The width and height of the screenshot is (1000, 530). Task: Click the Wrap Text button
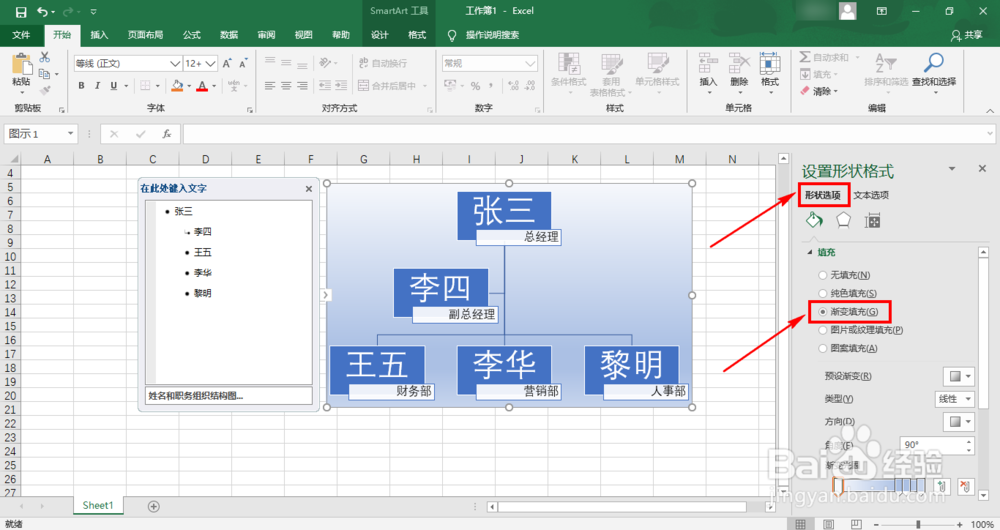click(383, 63)
